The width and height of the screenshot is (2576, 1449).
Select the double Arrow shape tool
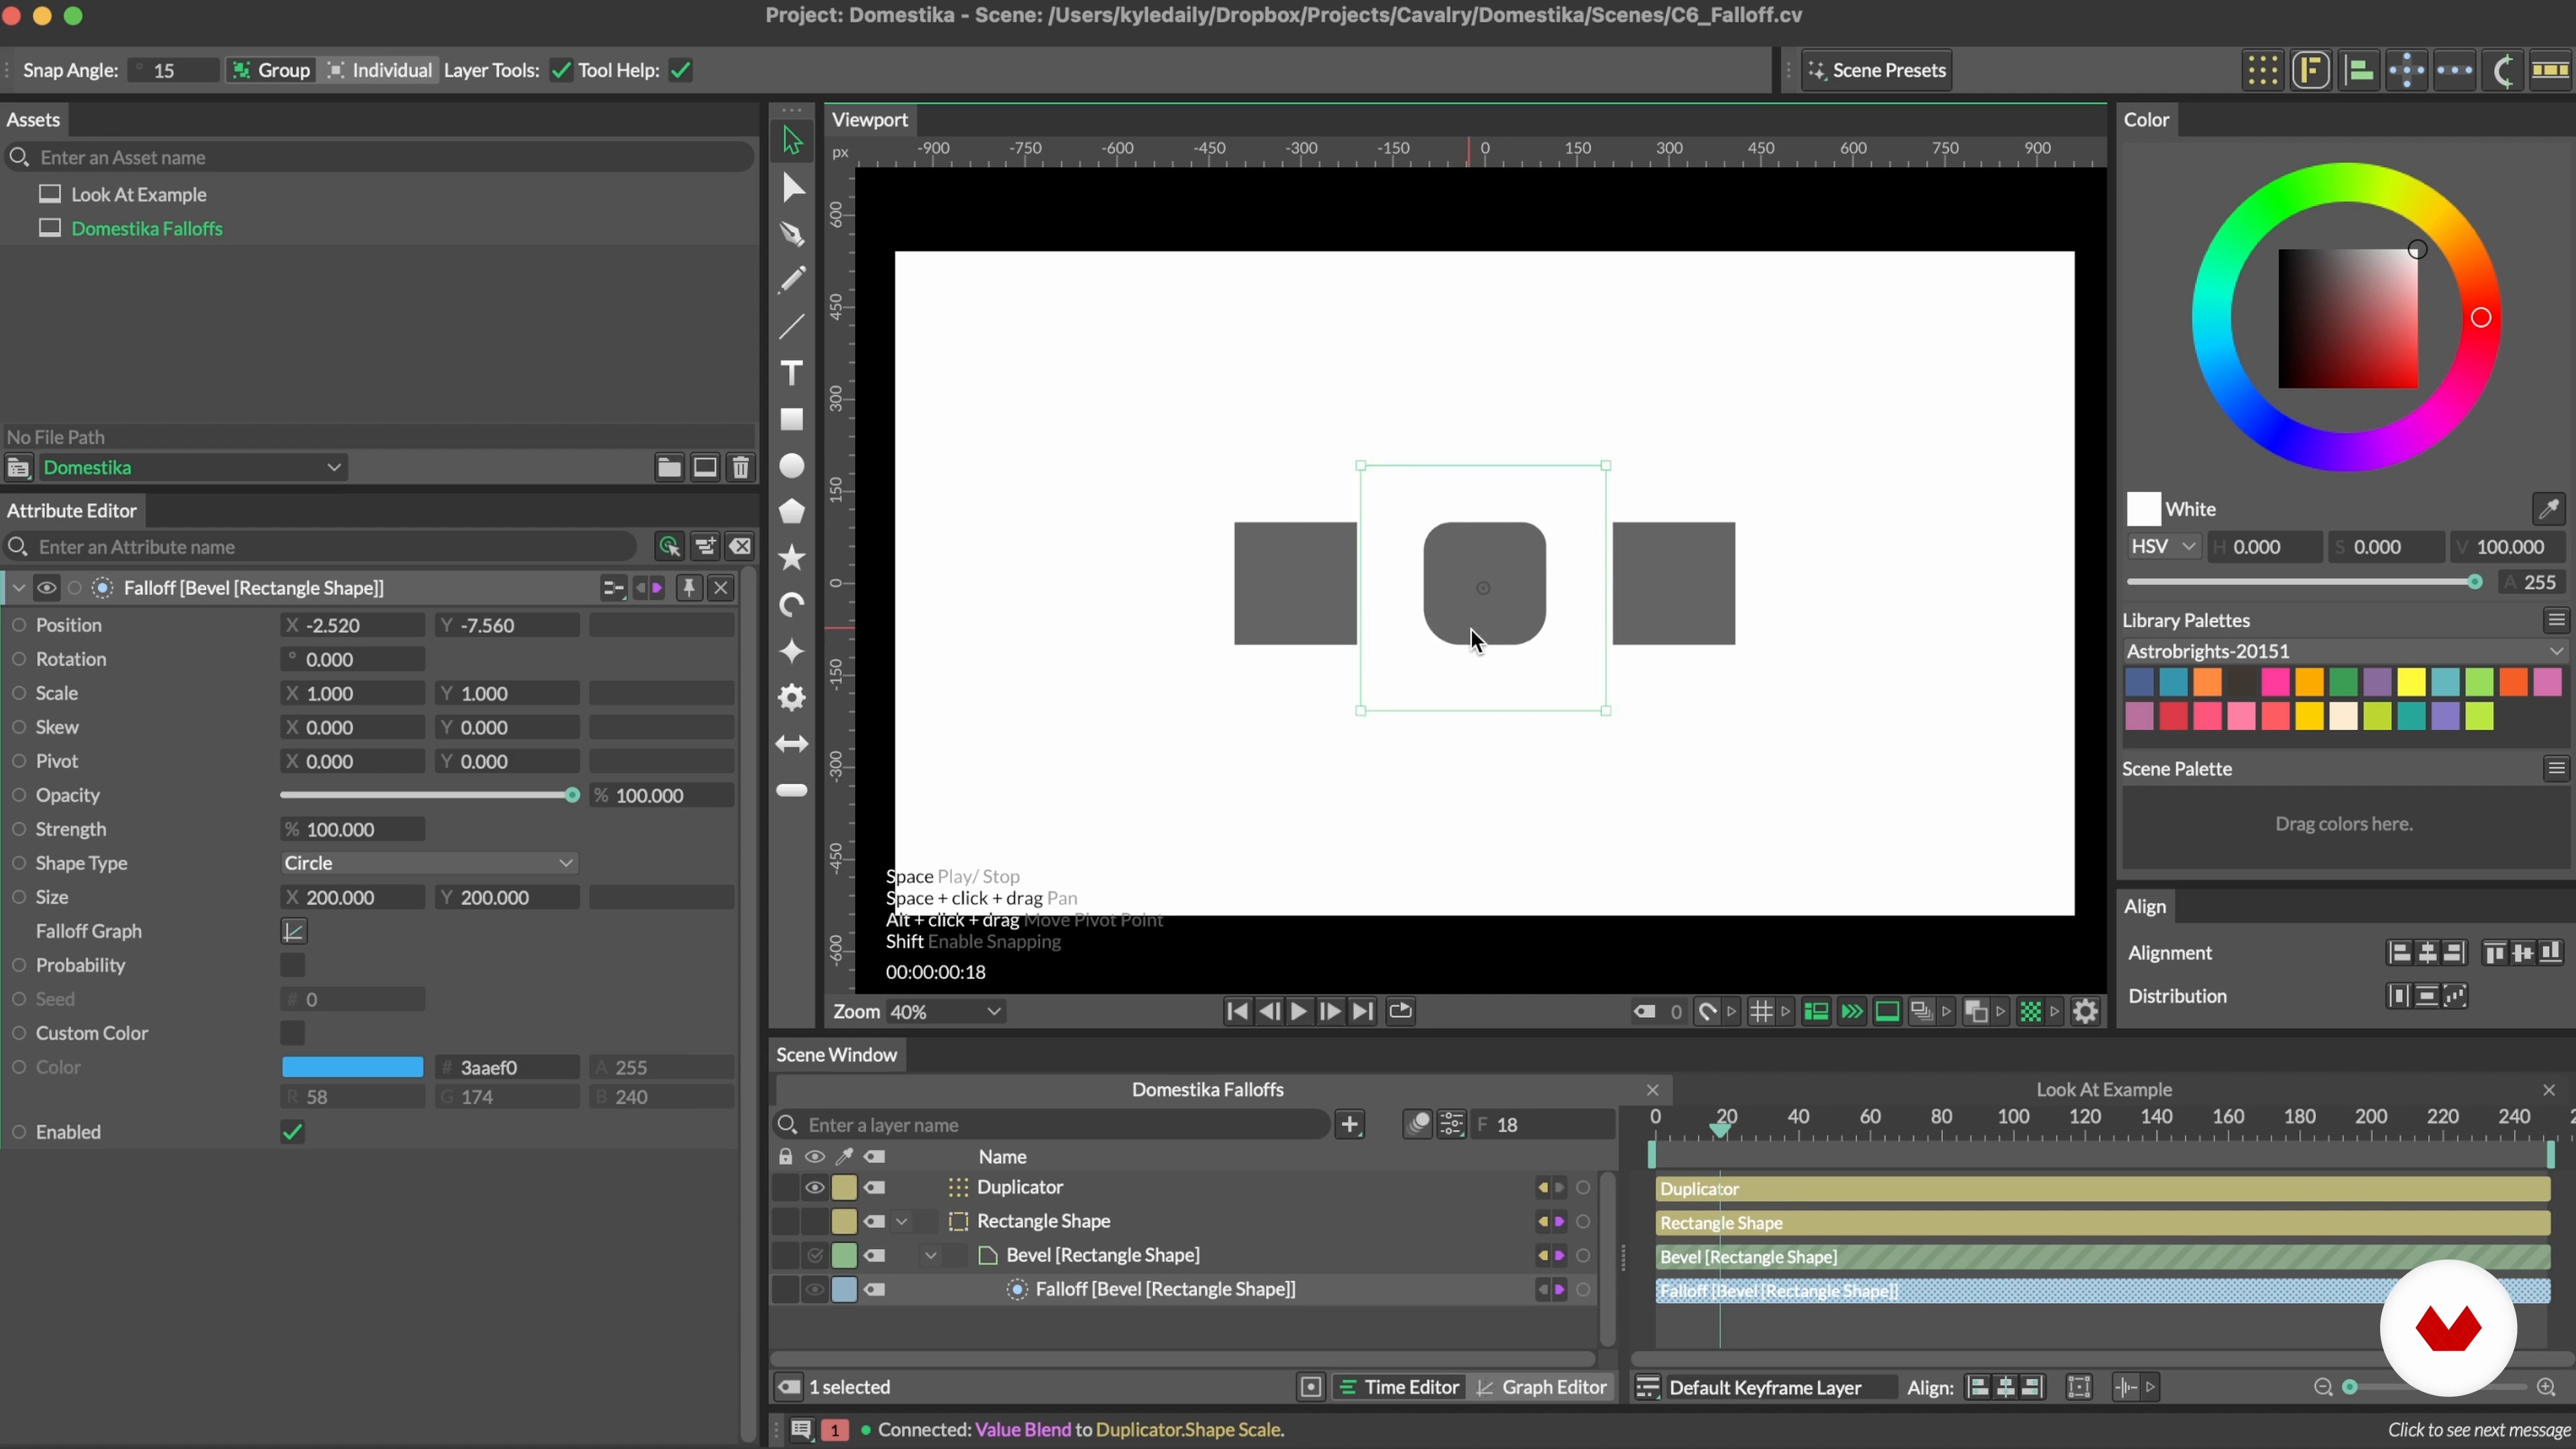(x=792, y=744)
